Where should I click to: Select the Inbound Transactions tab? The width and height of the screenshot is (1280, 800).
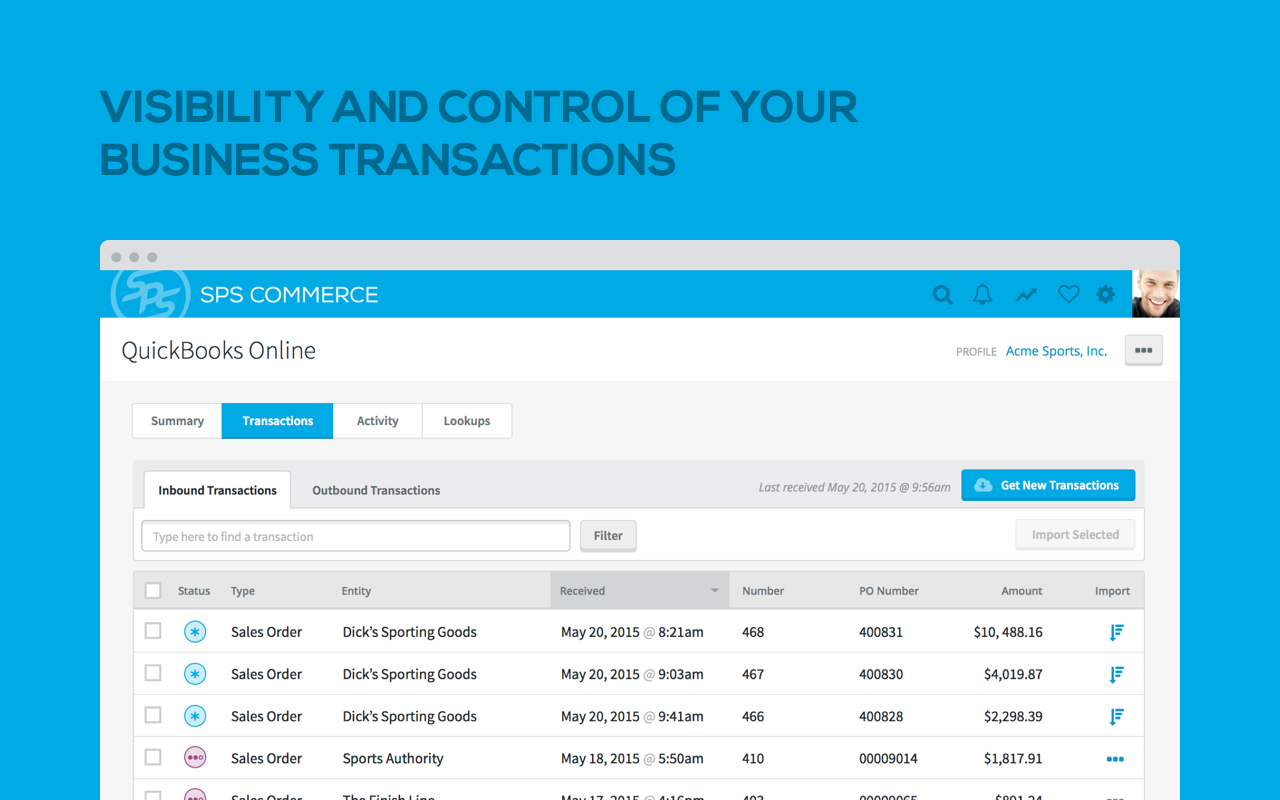(x=217, y=490)
